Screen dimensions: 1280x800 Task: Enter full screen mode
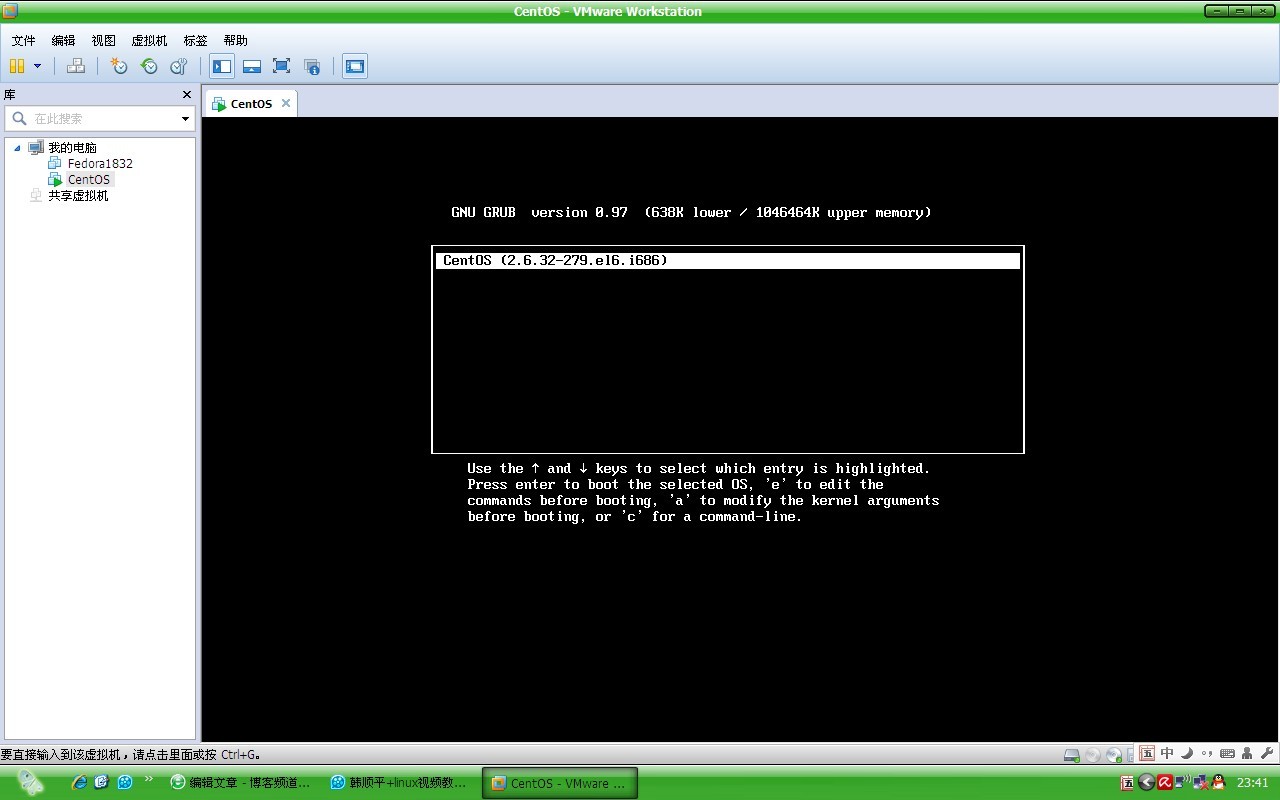pyautogui.click(x=281, y=66)
